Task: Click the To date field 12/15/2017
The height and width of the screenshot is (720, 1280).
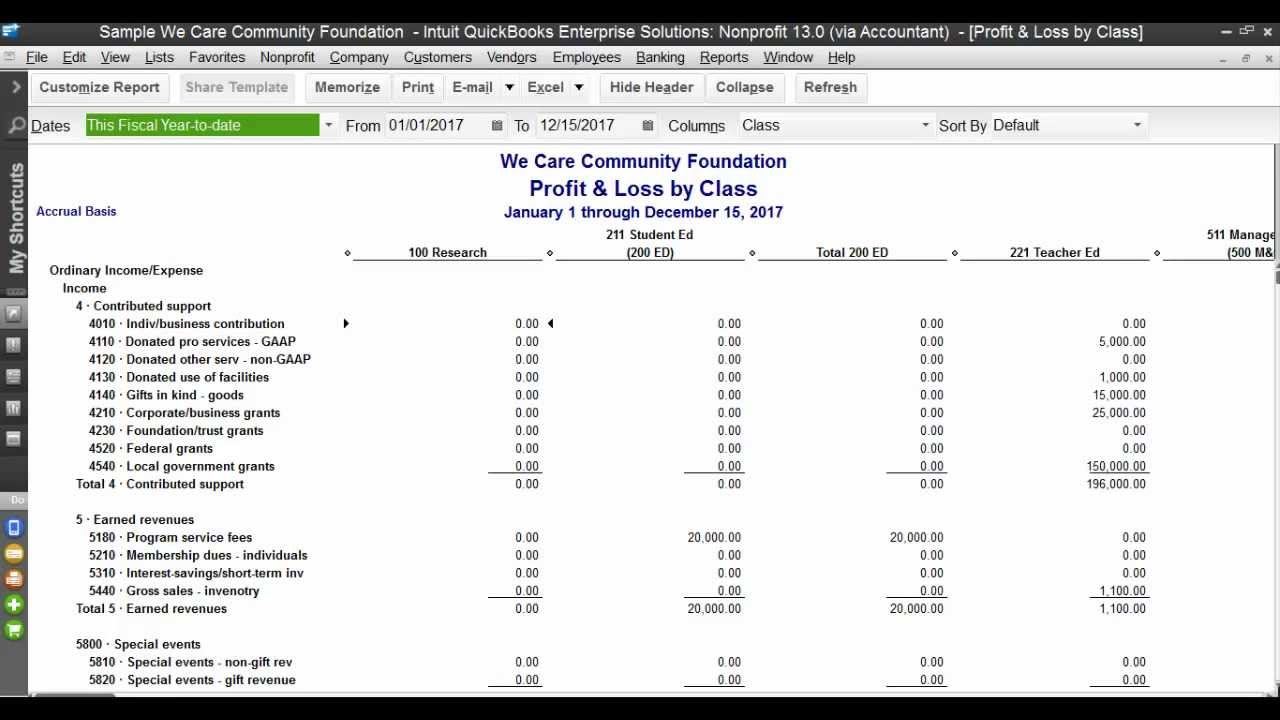Action: tap(586, 126)
